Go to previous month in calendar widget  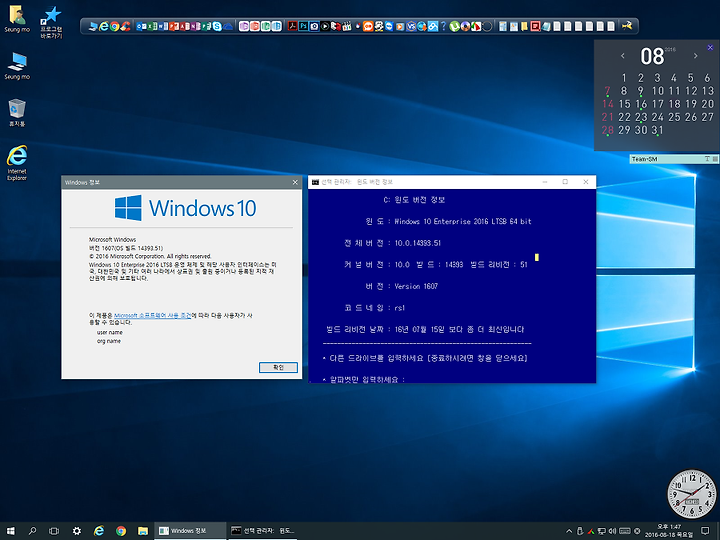tap(623, 56)
